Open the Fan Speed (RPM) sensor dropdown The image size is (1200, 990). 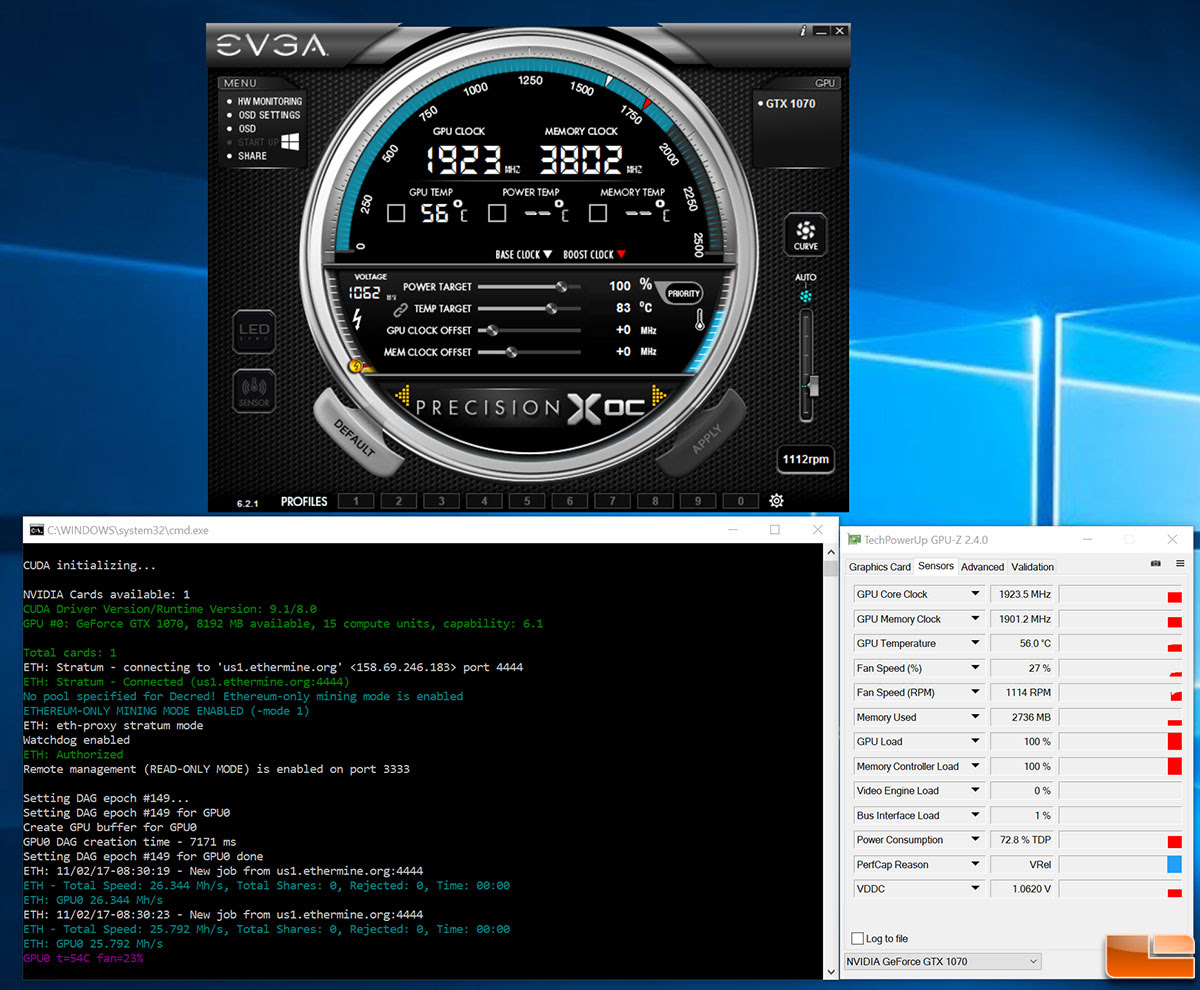point(975,692)
